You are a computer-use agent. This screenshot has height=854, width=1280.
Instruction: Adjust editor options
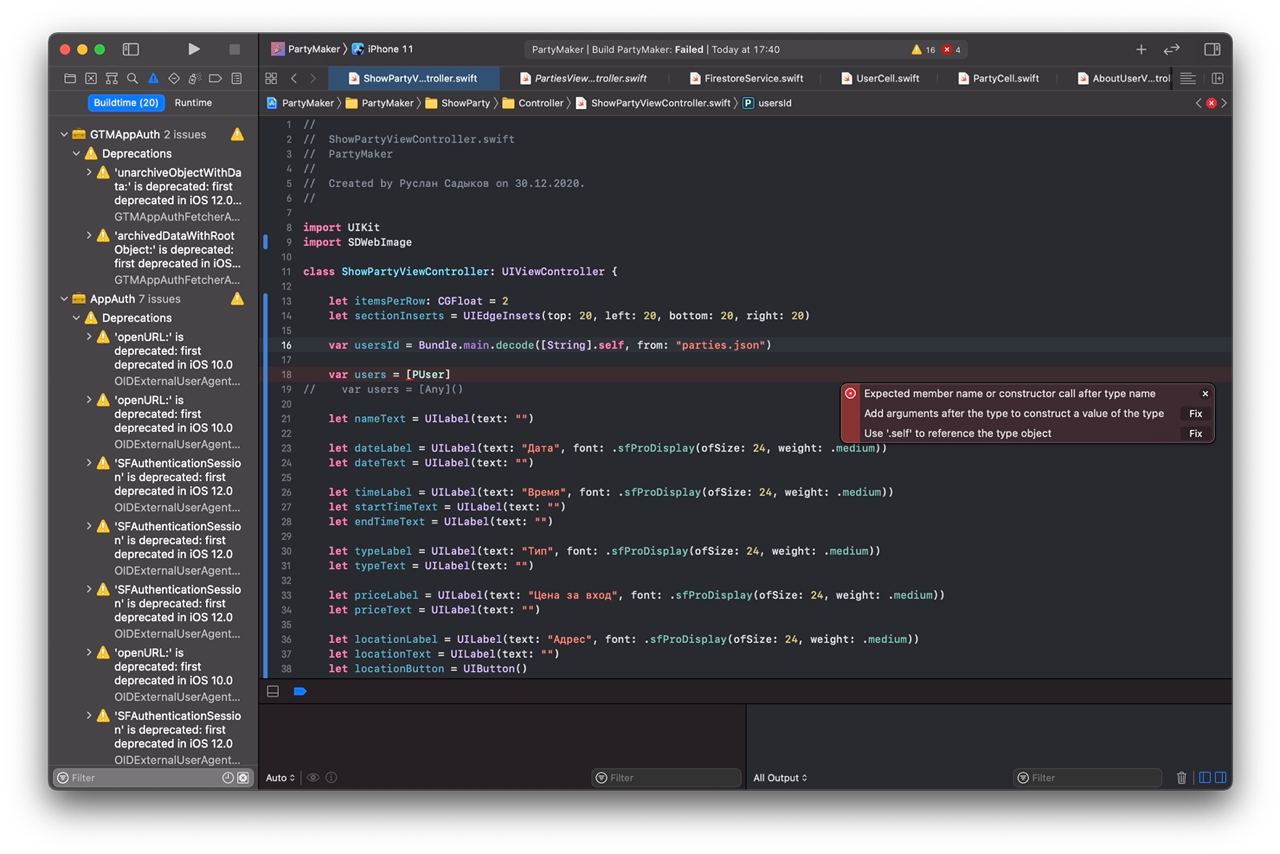pos(1188,78)
